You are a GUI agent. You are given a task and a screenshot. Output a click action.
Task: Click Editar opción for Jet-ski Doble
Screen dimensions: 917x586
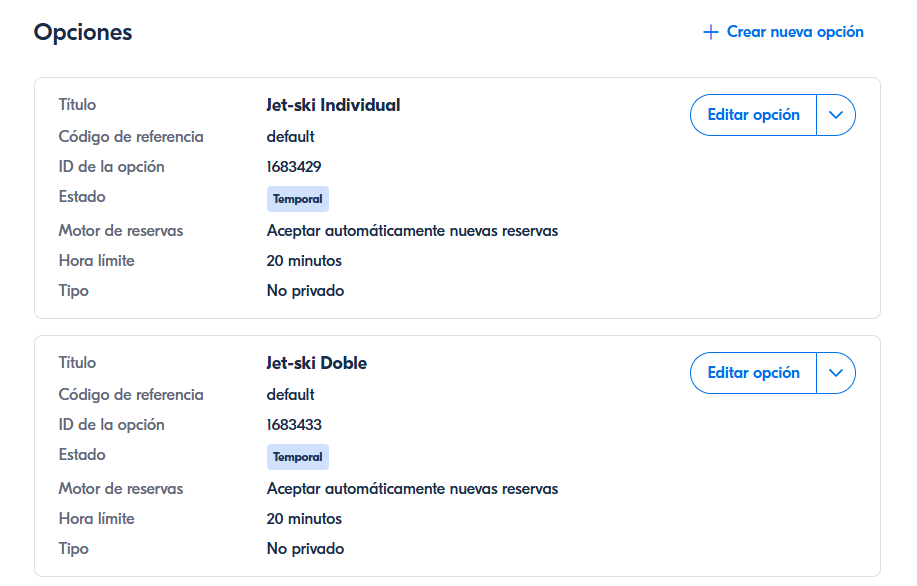point(753,373)
